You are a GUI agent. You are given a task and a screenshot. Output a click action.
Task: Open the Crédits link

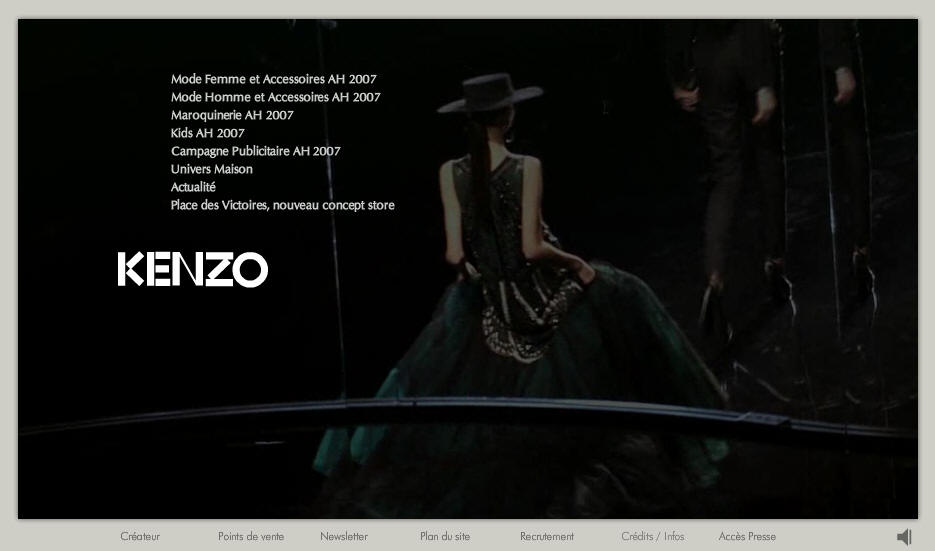click(x=637, y=536)
